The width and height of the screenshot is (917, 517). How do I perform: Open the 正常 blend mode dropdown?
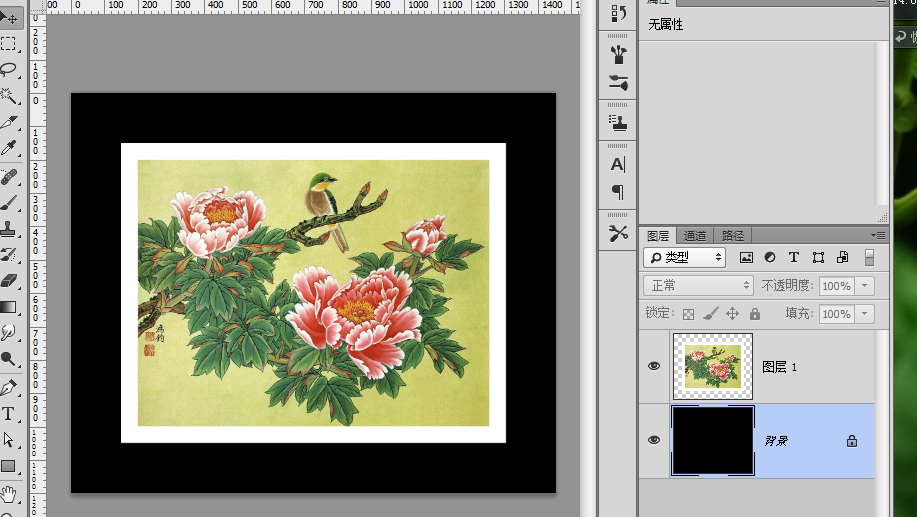698,285
